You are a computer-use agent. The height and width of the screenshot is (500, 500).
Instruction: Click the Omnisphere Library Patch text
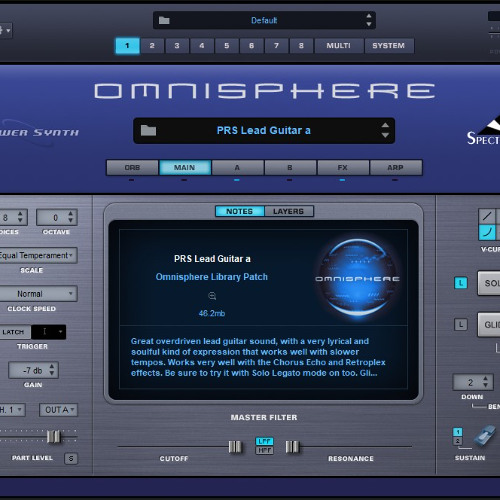(212, 277)
